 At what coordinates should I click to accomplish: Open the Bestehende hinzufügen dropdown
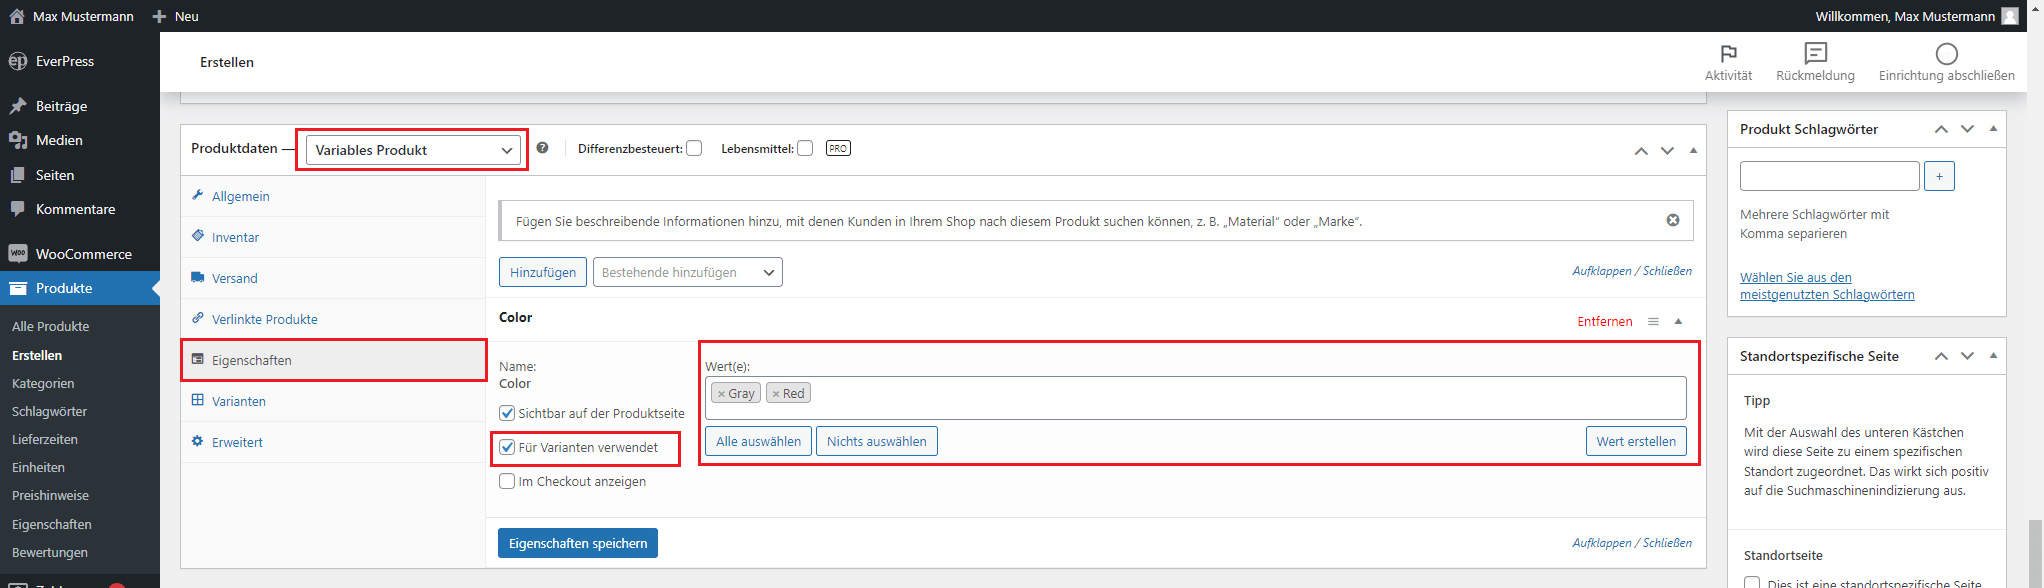click(687, 272)
